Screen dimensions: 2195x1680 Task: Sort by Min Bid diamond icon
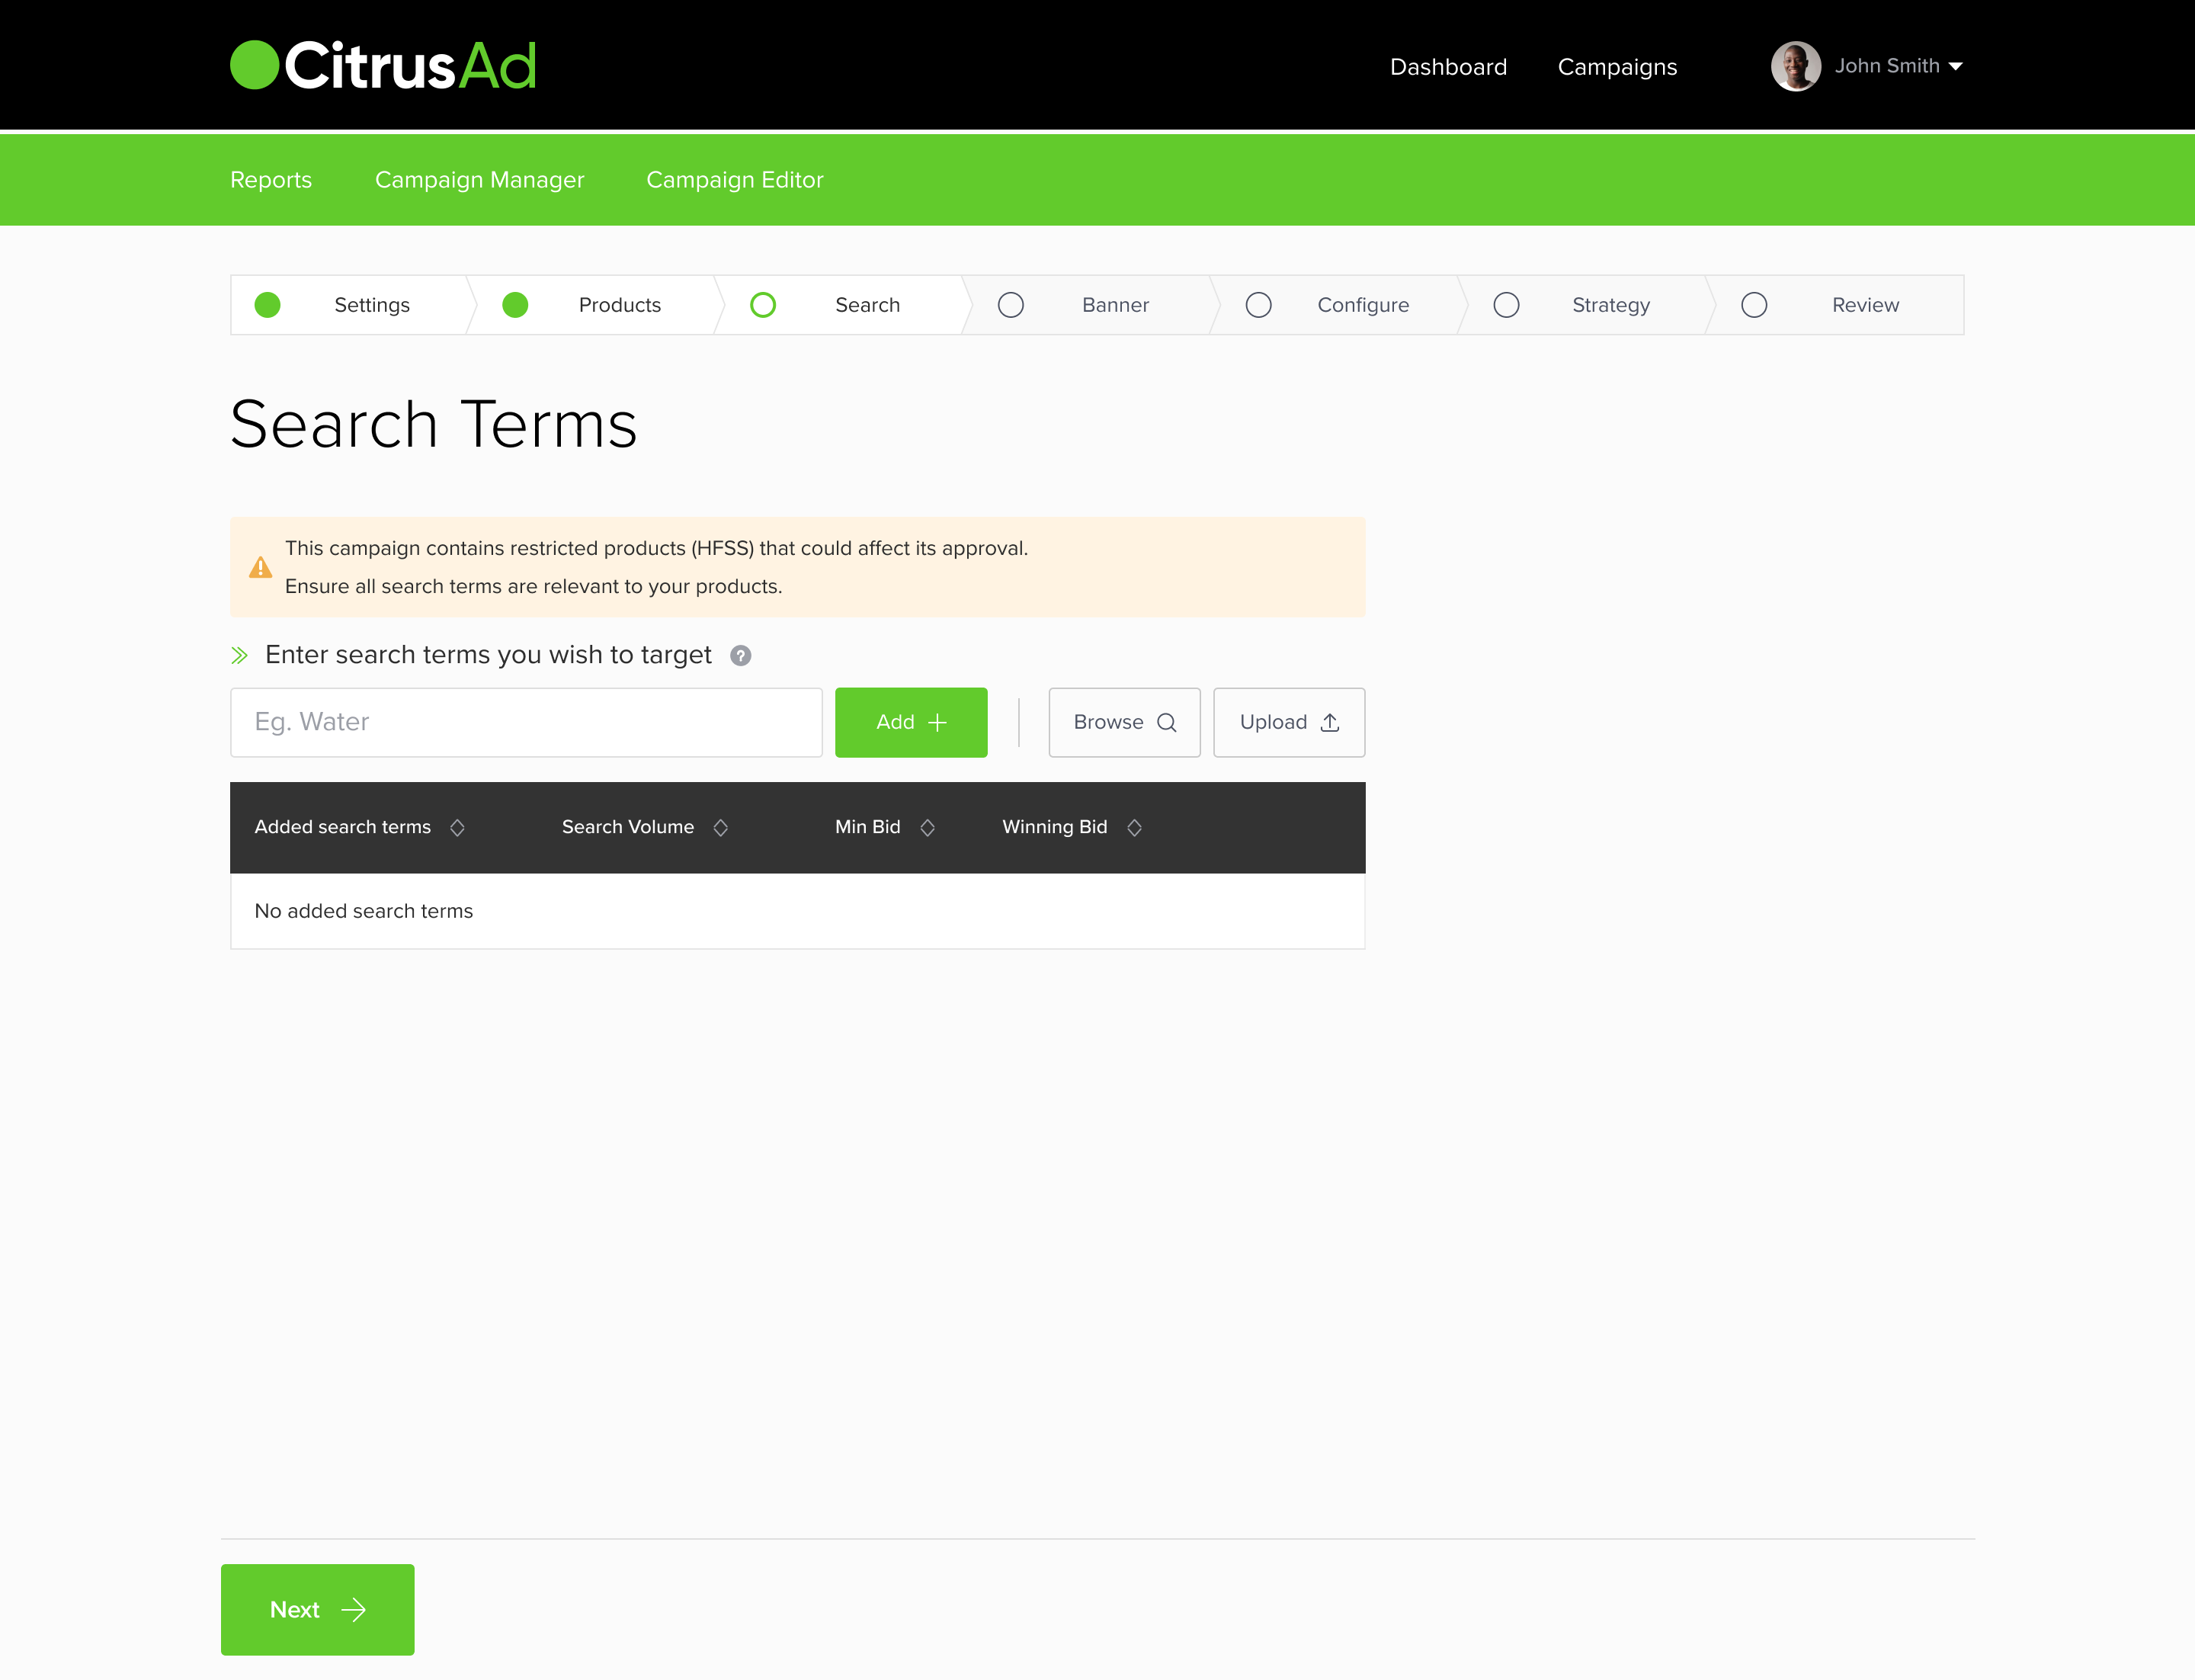click(x=927, y=827)
